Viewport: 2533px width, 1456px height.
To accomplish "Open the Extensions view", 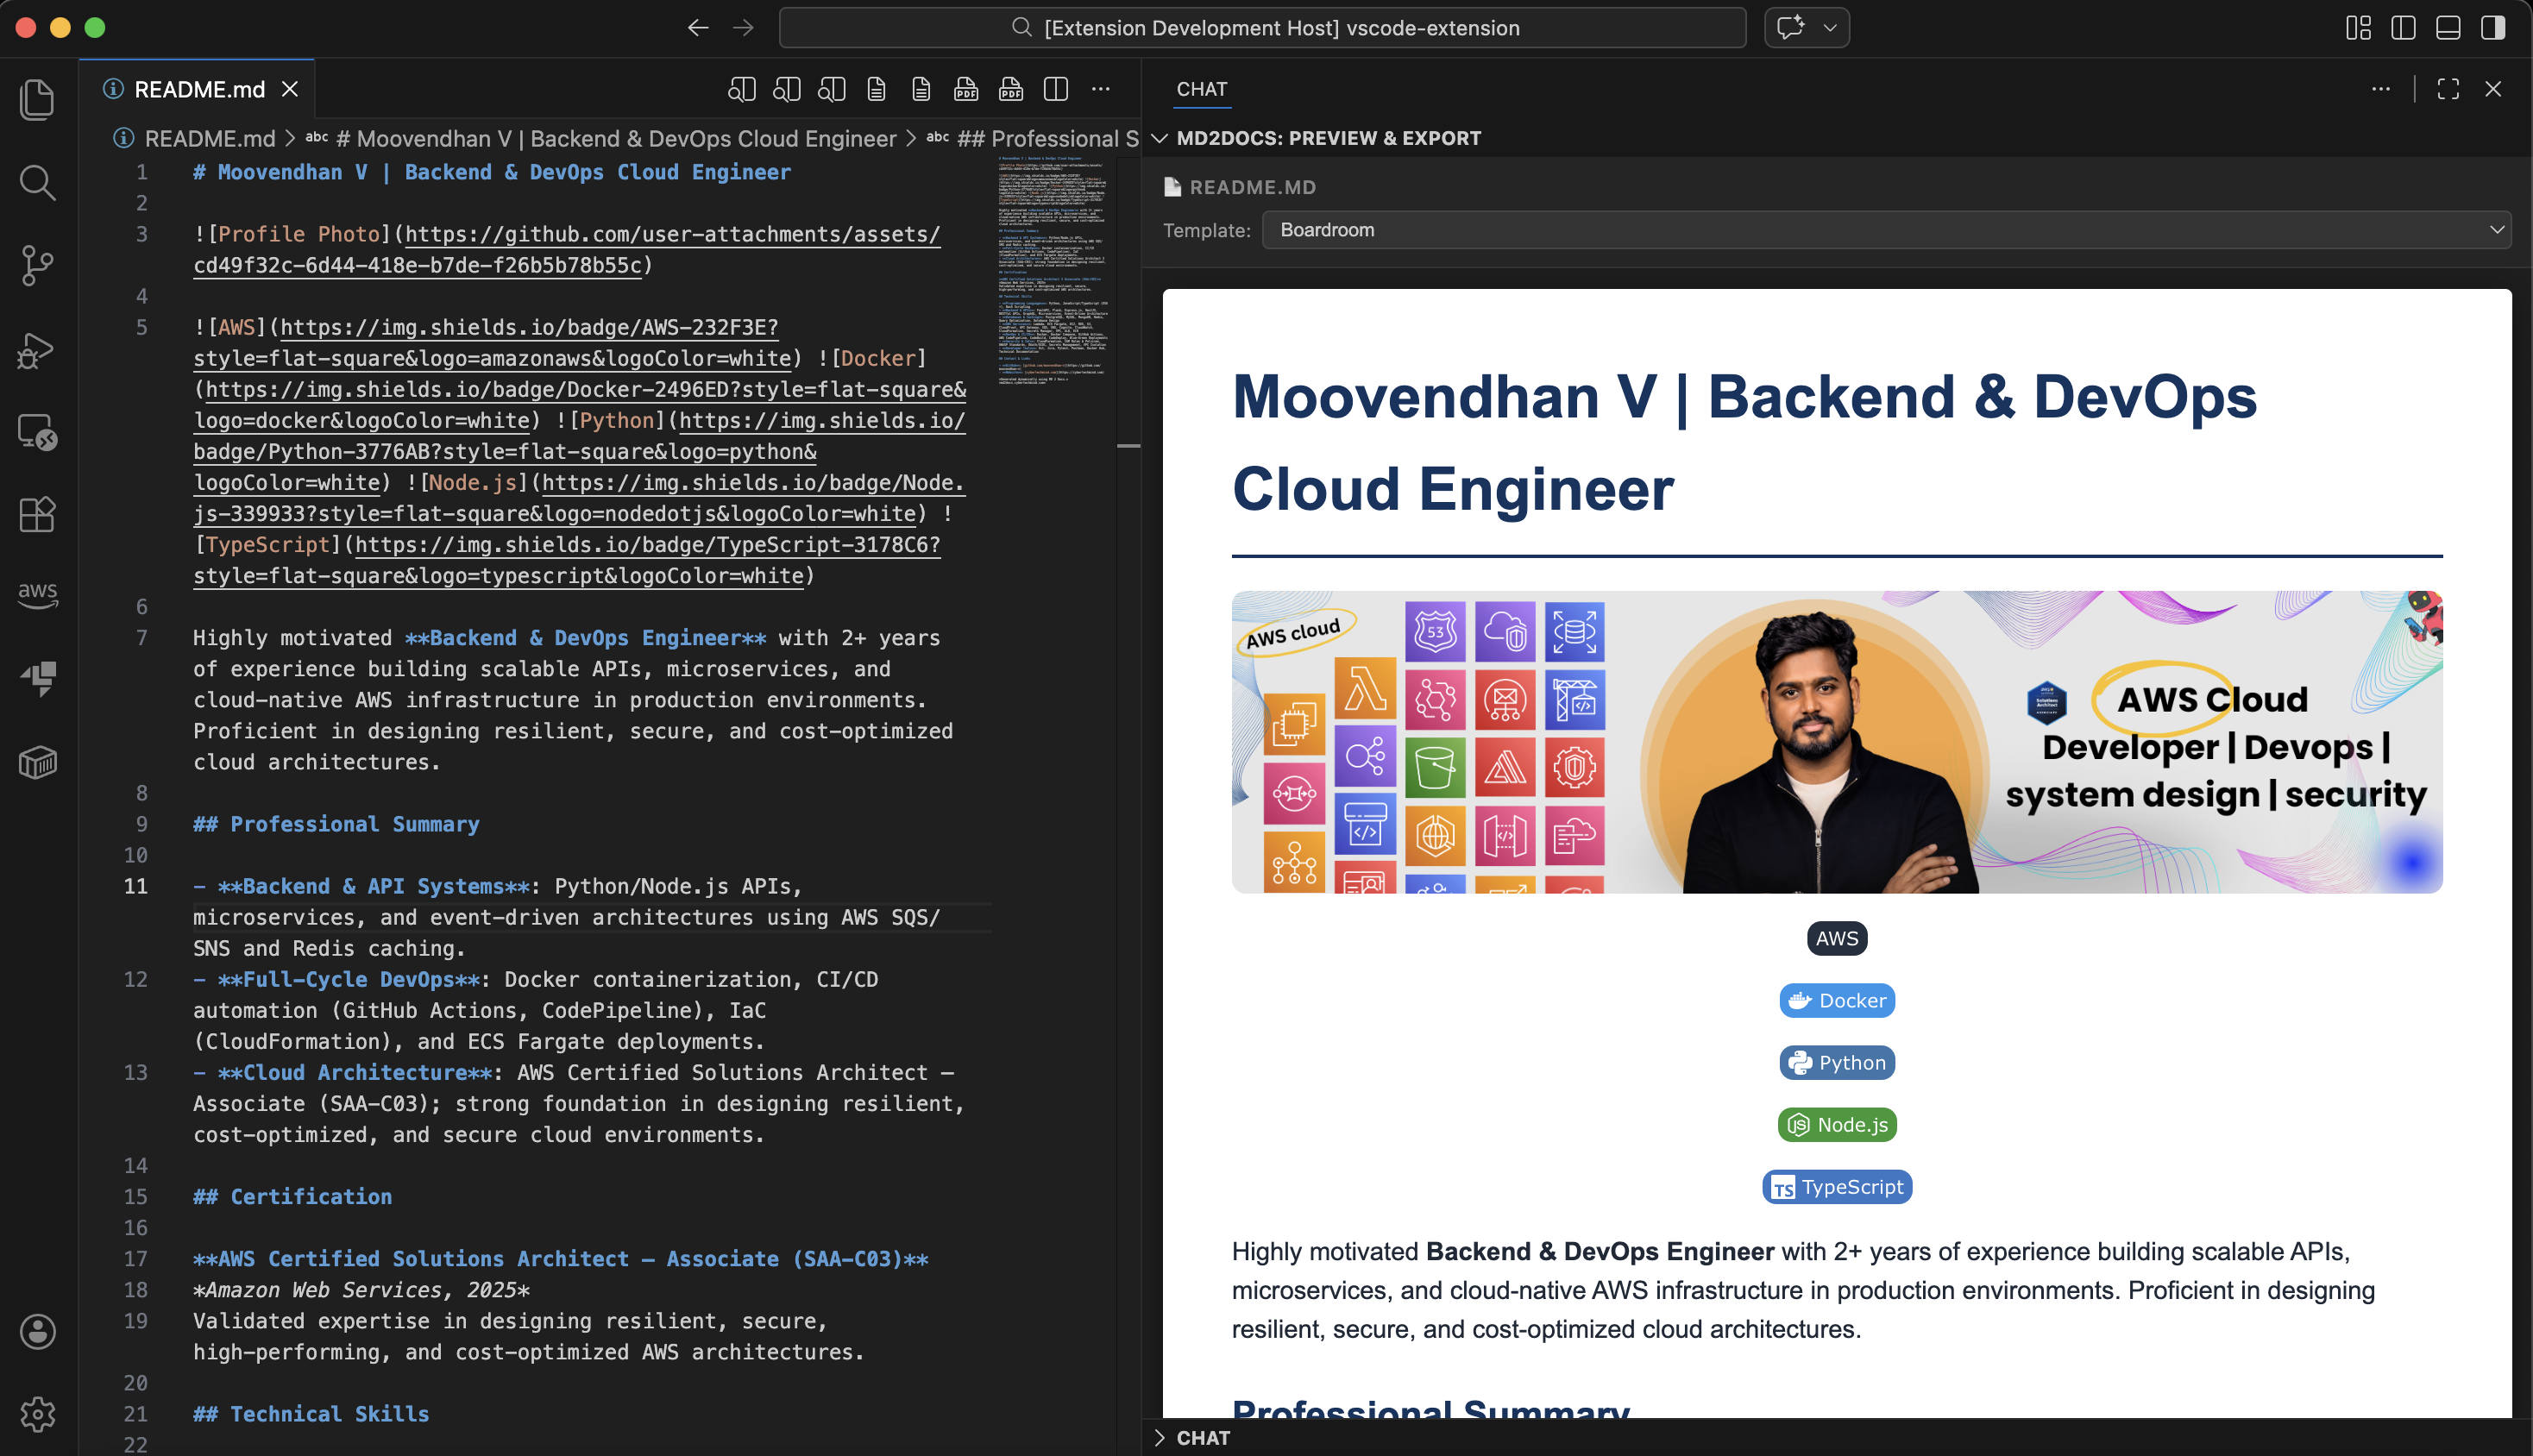I will click(38, 515).
